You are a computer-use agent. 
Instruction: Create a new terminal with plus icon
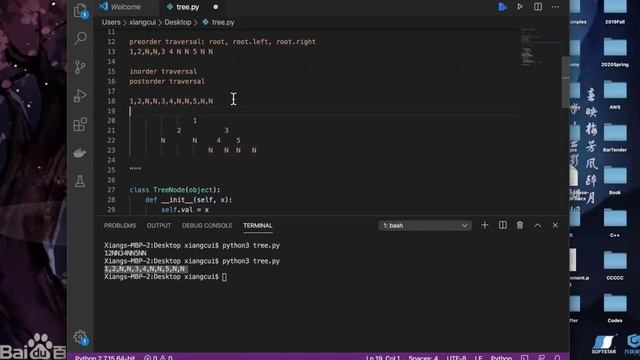(x=484, y=225)
